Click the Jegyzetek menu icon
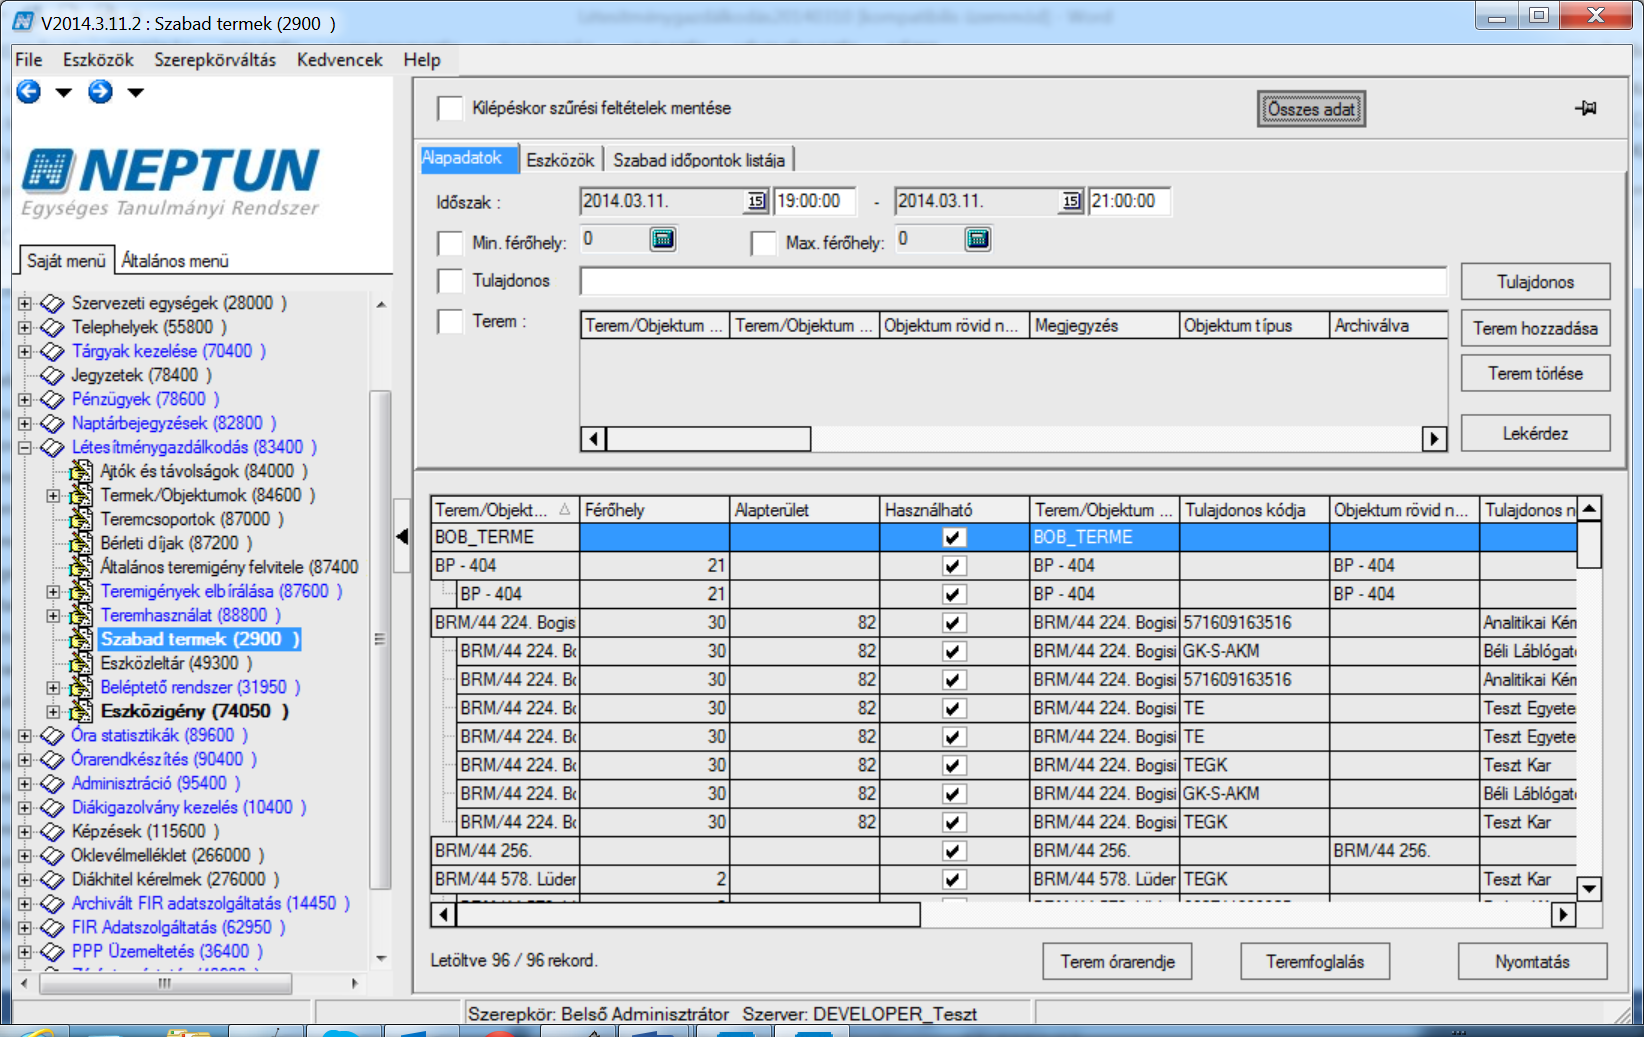The height and width of the screenshot is (1037, 1644). tap(52, 375)
